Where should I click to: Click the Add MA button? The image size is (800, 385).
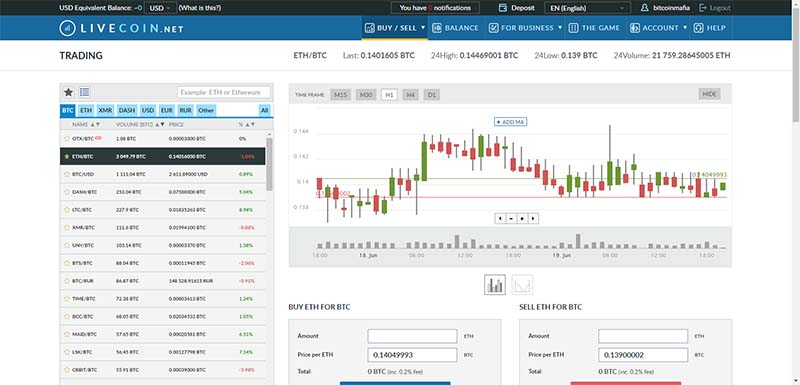click(511, 122)
